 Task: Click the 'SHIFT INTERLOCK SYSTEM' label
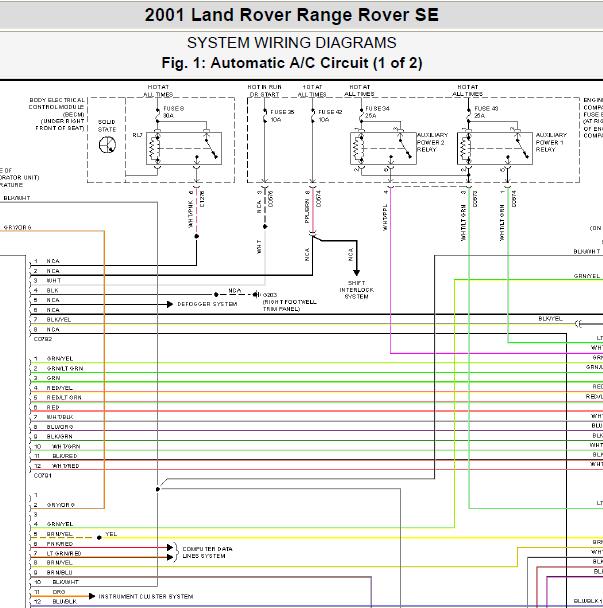[356, 290]
